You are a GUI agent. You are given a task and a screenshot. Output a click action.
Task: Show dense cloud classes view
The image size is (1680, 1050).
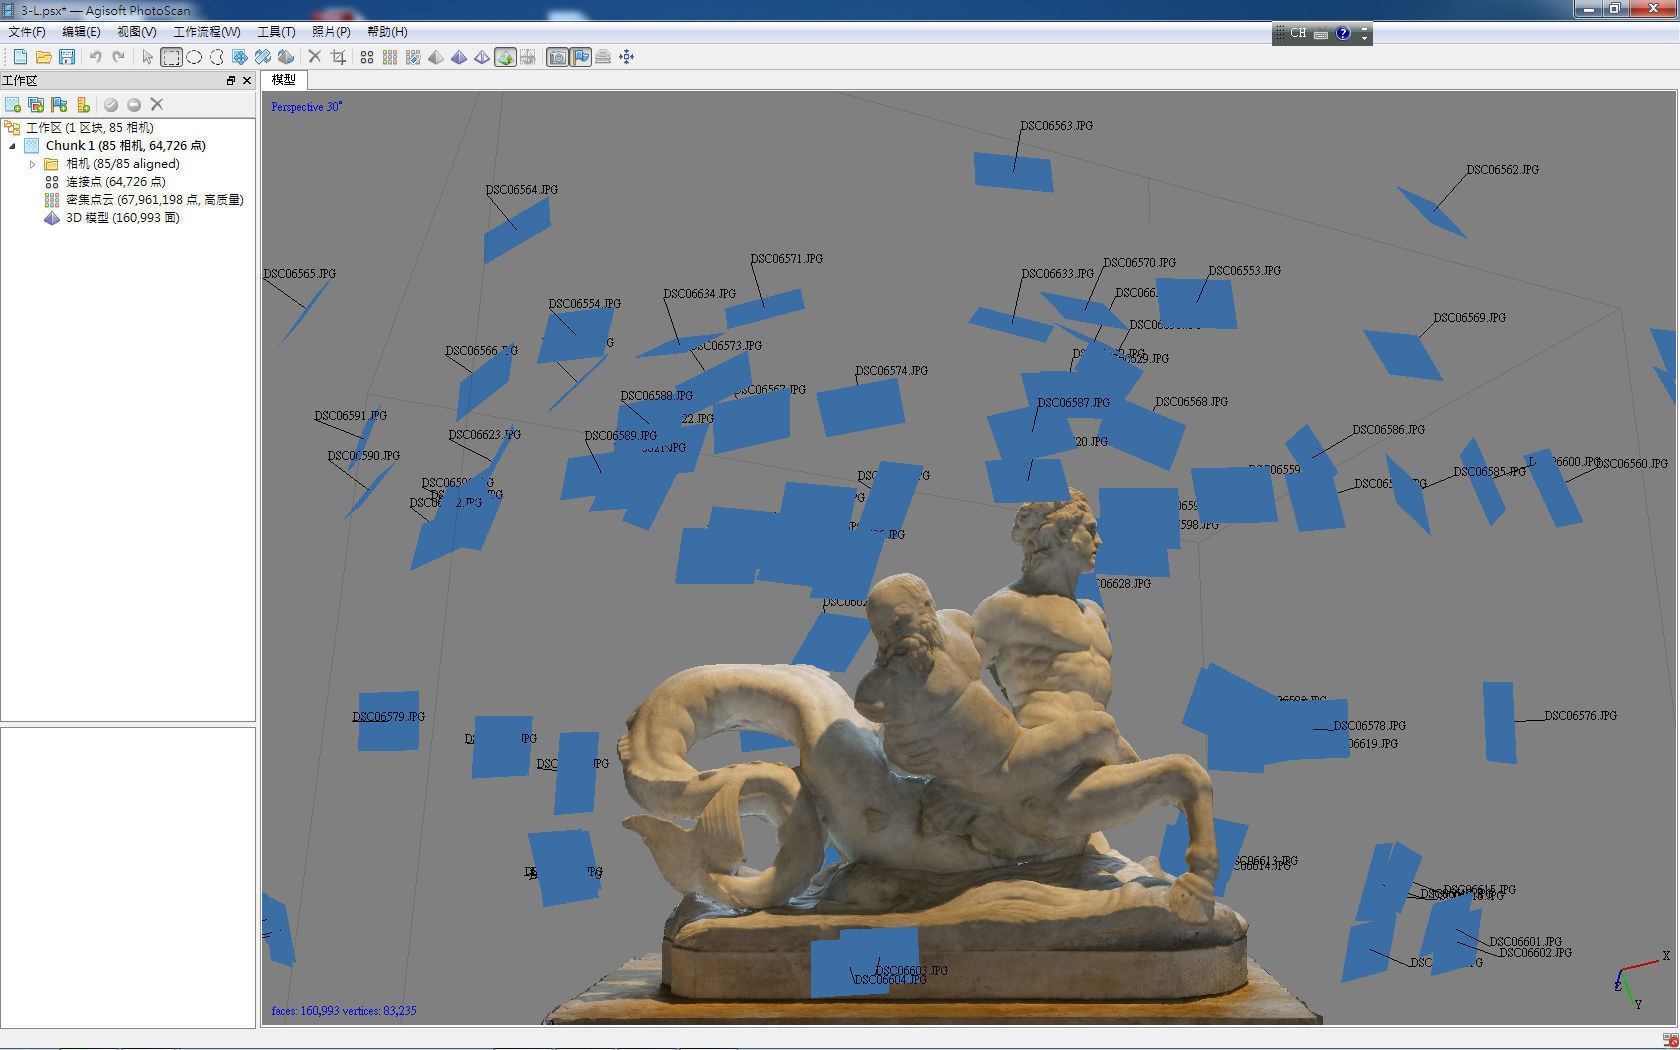pos(413,57)
